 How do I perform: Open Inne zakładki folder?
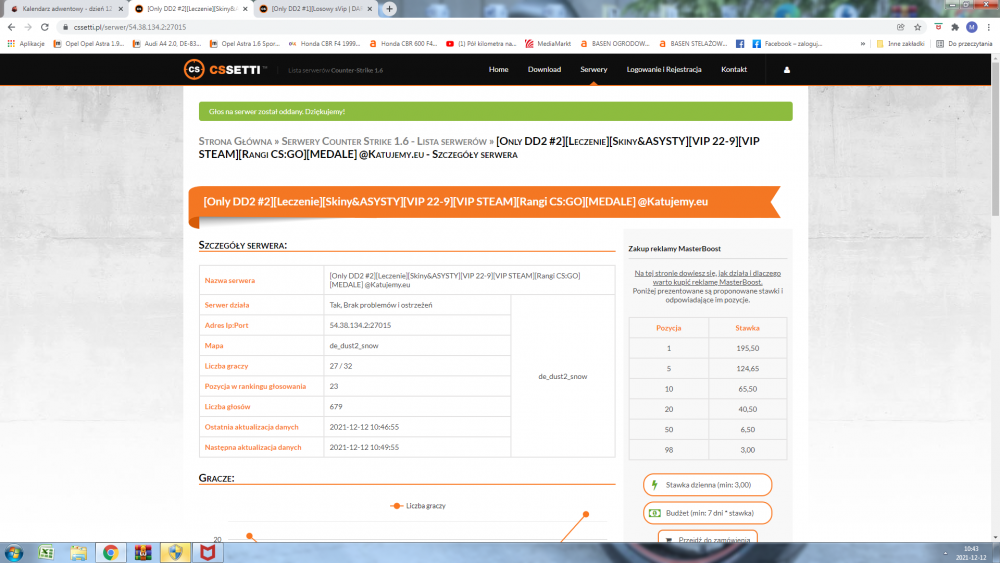pyautogui.click(x=901, y=44)
